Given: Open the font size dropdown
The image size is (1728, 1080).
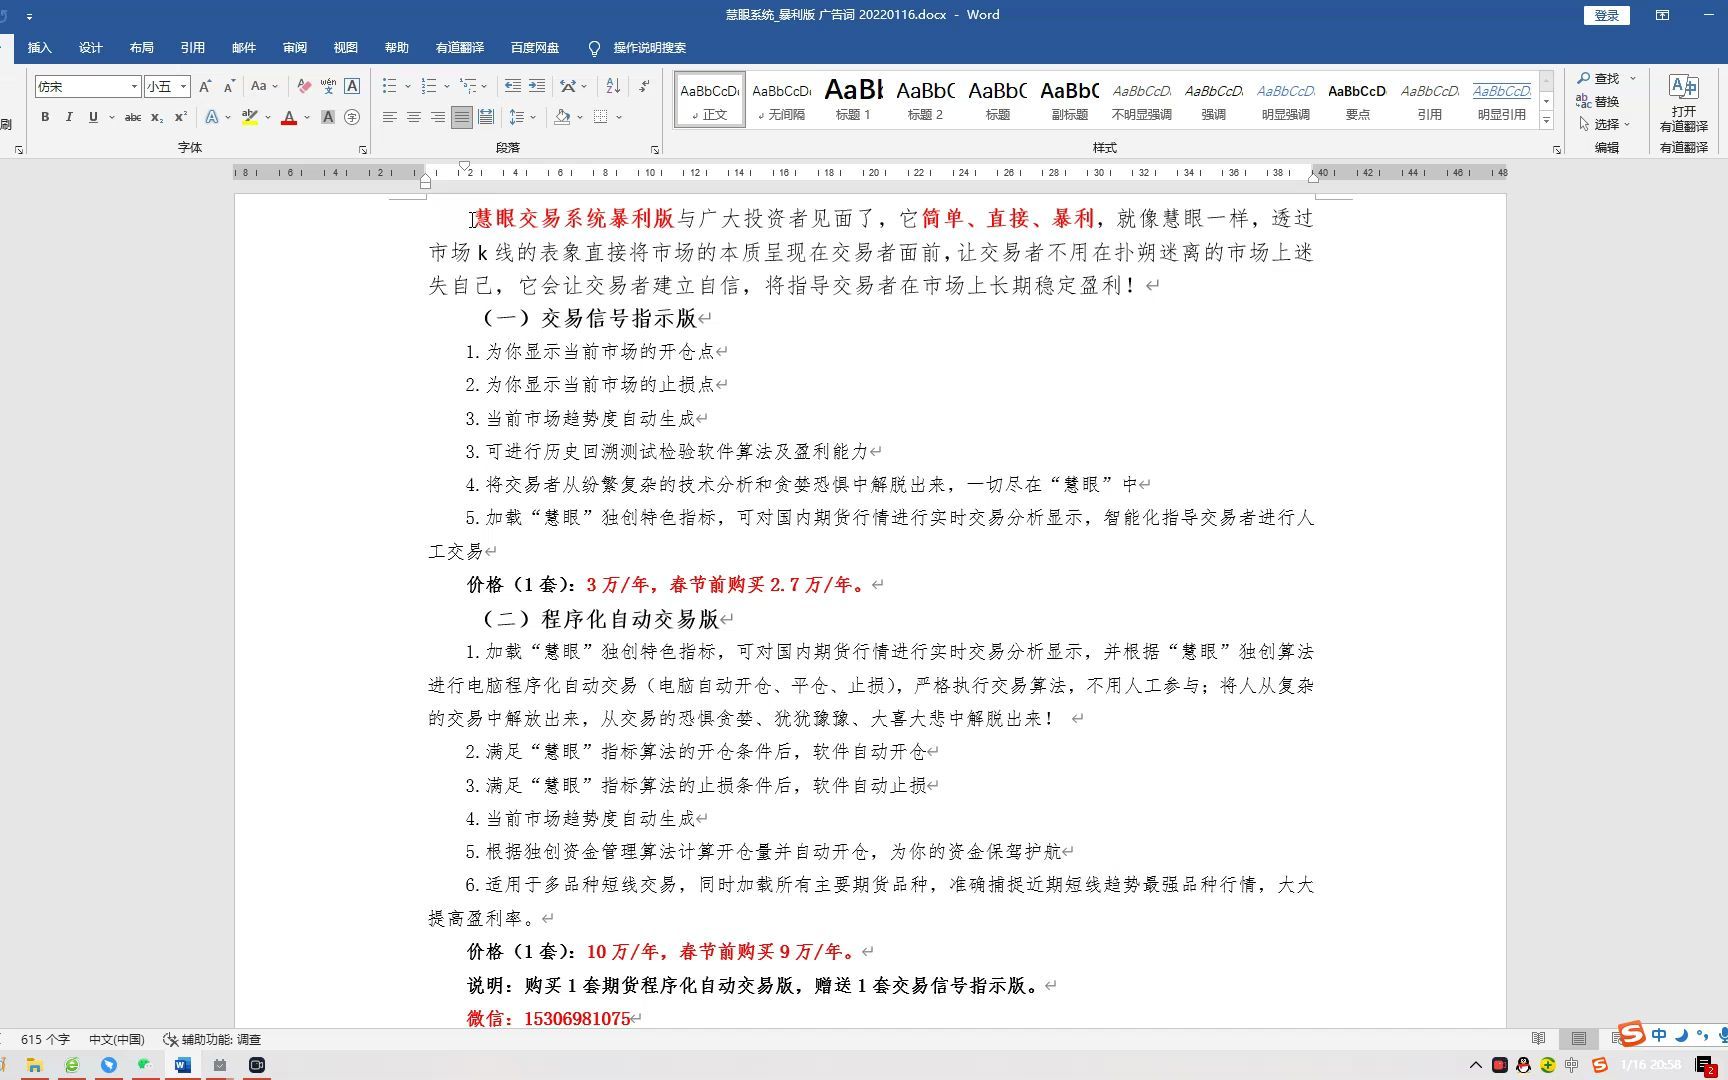Looking at the screenshot, I should tap(184, 87).
